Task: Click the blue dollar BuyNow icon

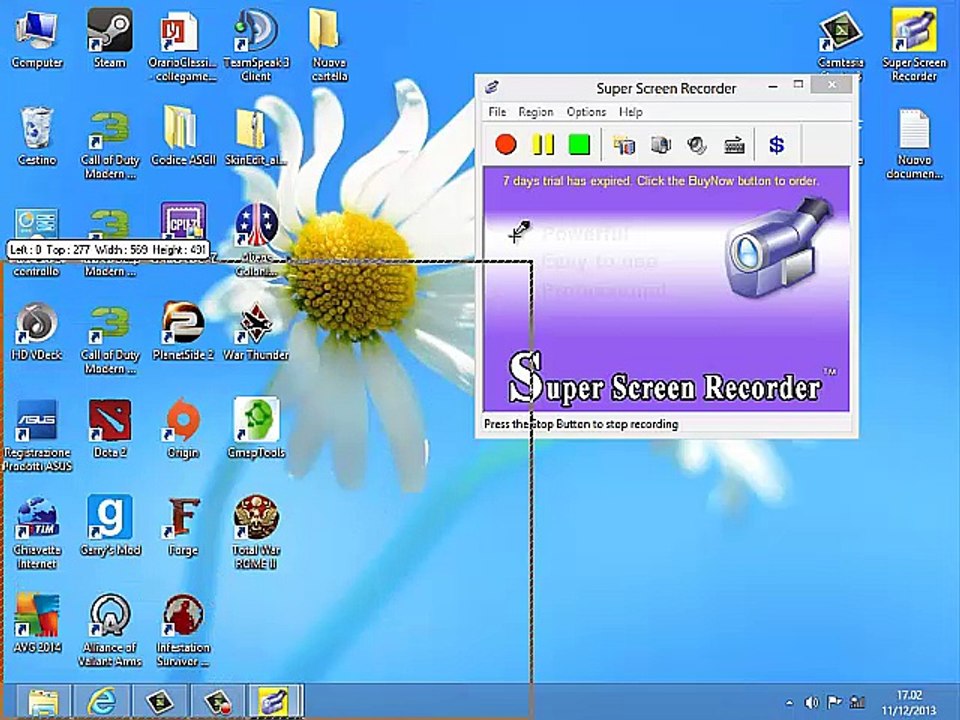Action: pyautogui.click(x=776, y=145)
